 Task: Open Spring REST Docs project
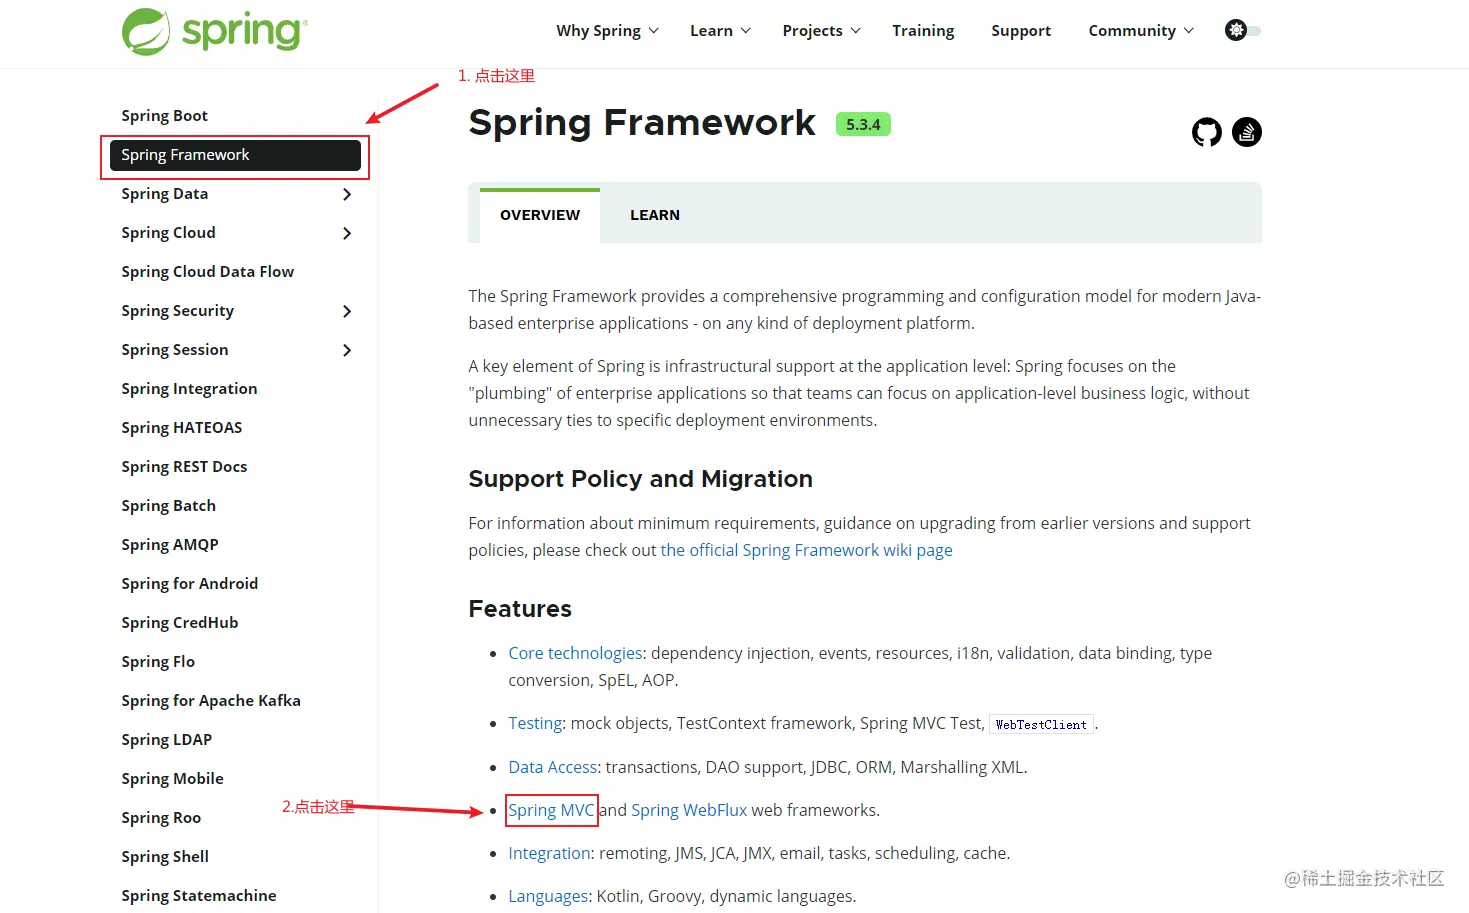click(x=184, y=467)
